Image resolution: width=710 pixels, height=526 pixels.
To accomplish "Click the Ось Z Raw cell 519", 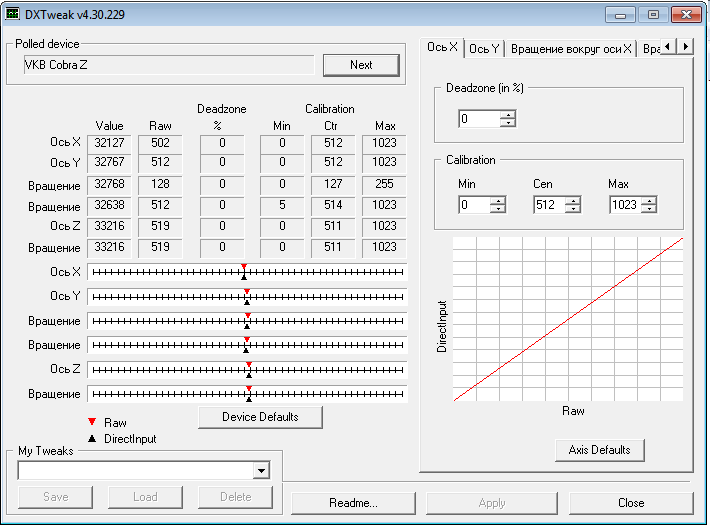I will (160, 226).
